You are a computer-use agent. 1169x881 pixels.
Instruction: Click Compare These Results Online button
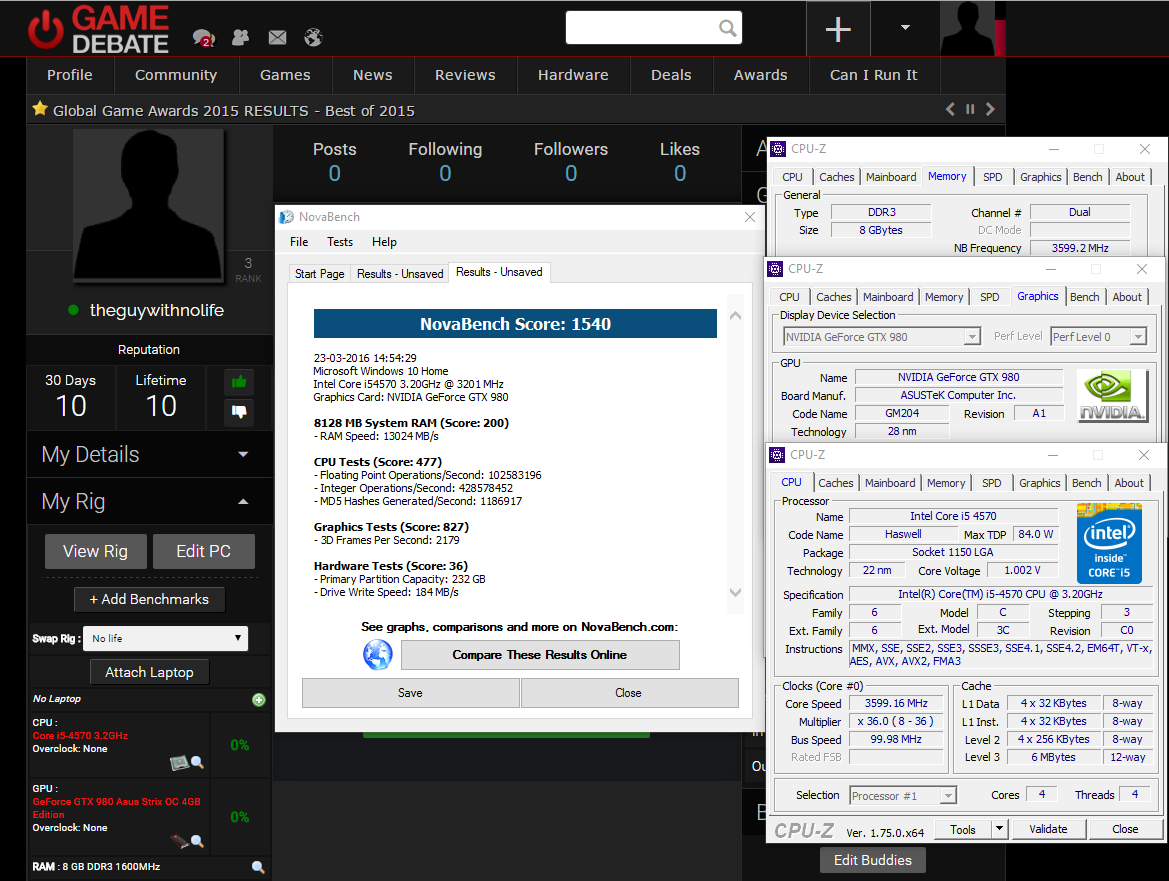point(540,654)
